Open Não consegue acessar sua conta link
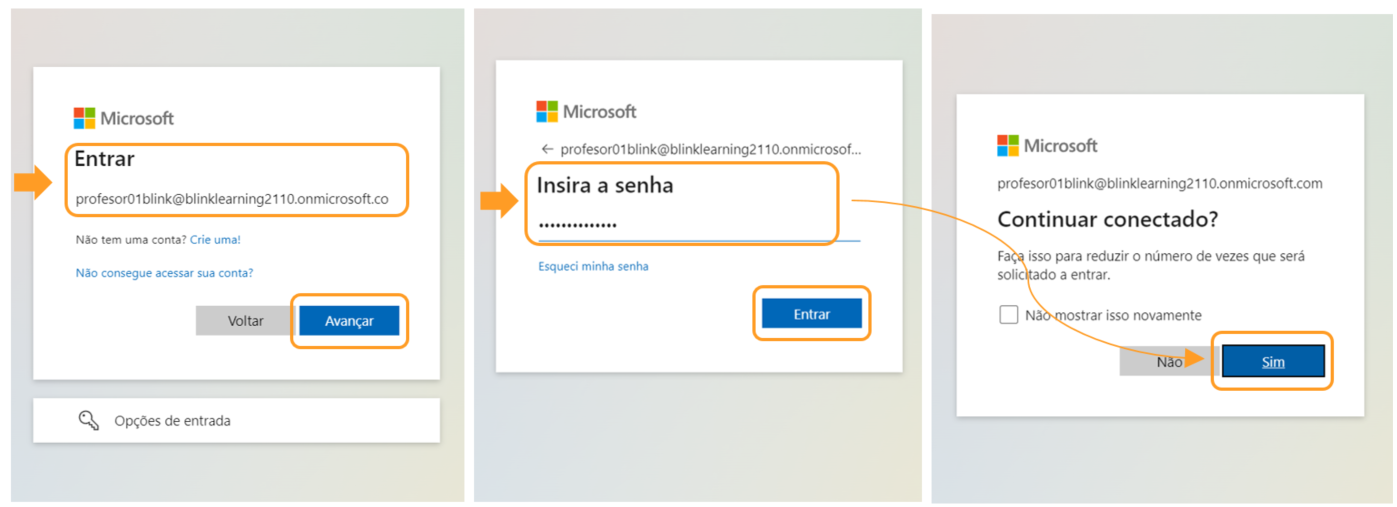 164,273
